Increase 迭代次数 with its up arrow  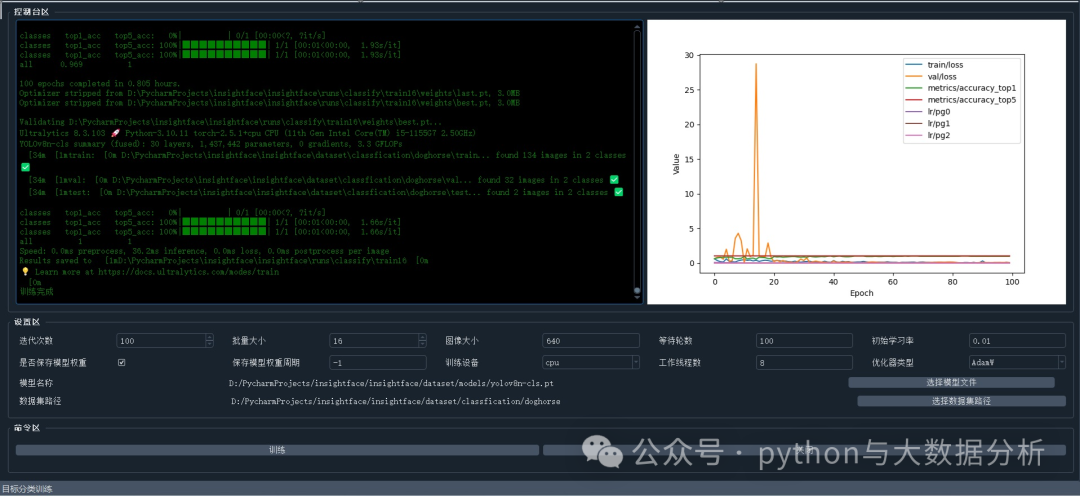[209, 338]
